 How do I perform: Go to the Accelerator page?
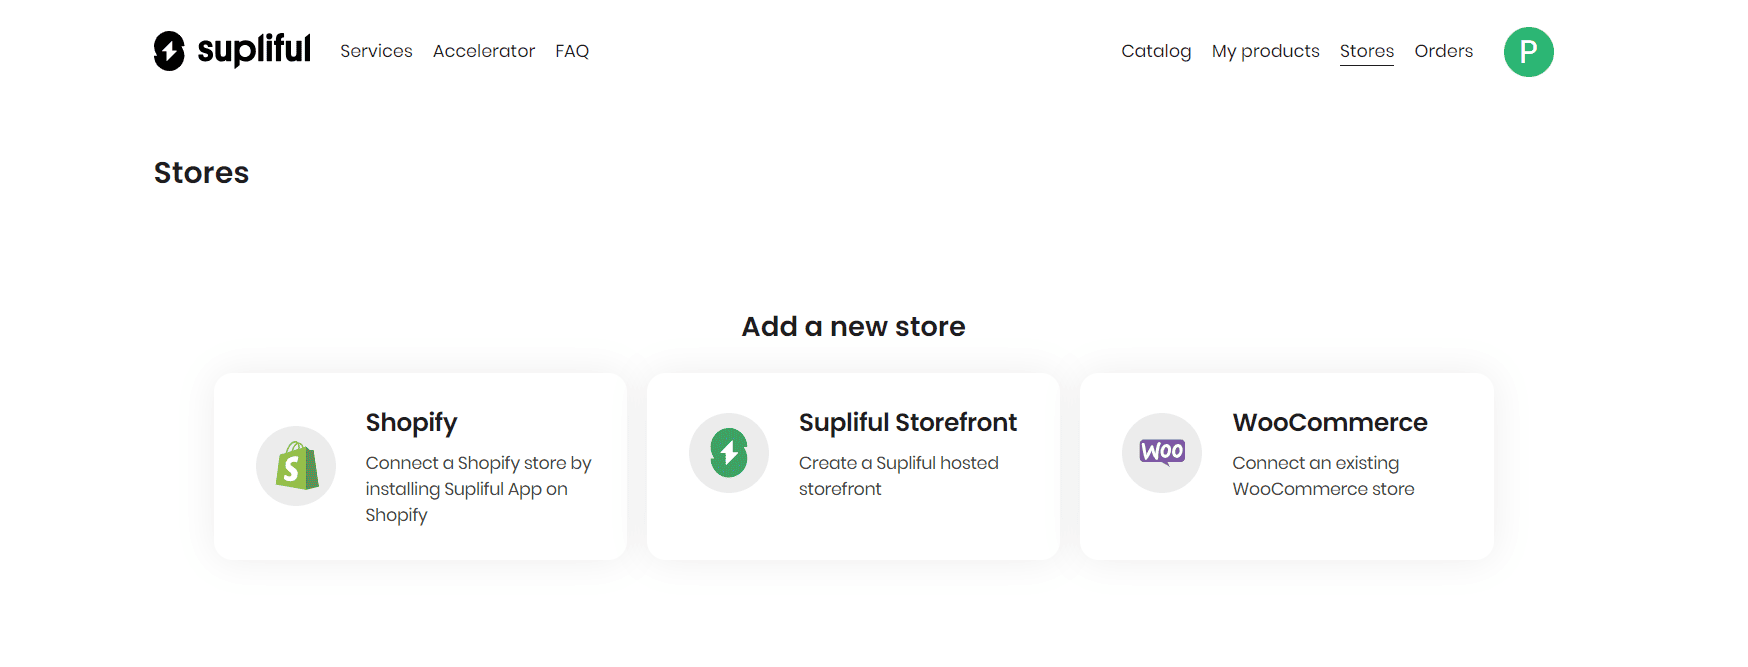(x=484, y=51)
